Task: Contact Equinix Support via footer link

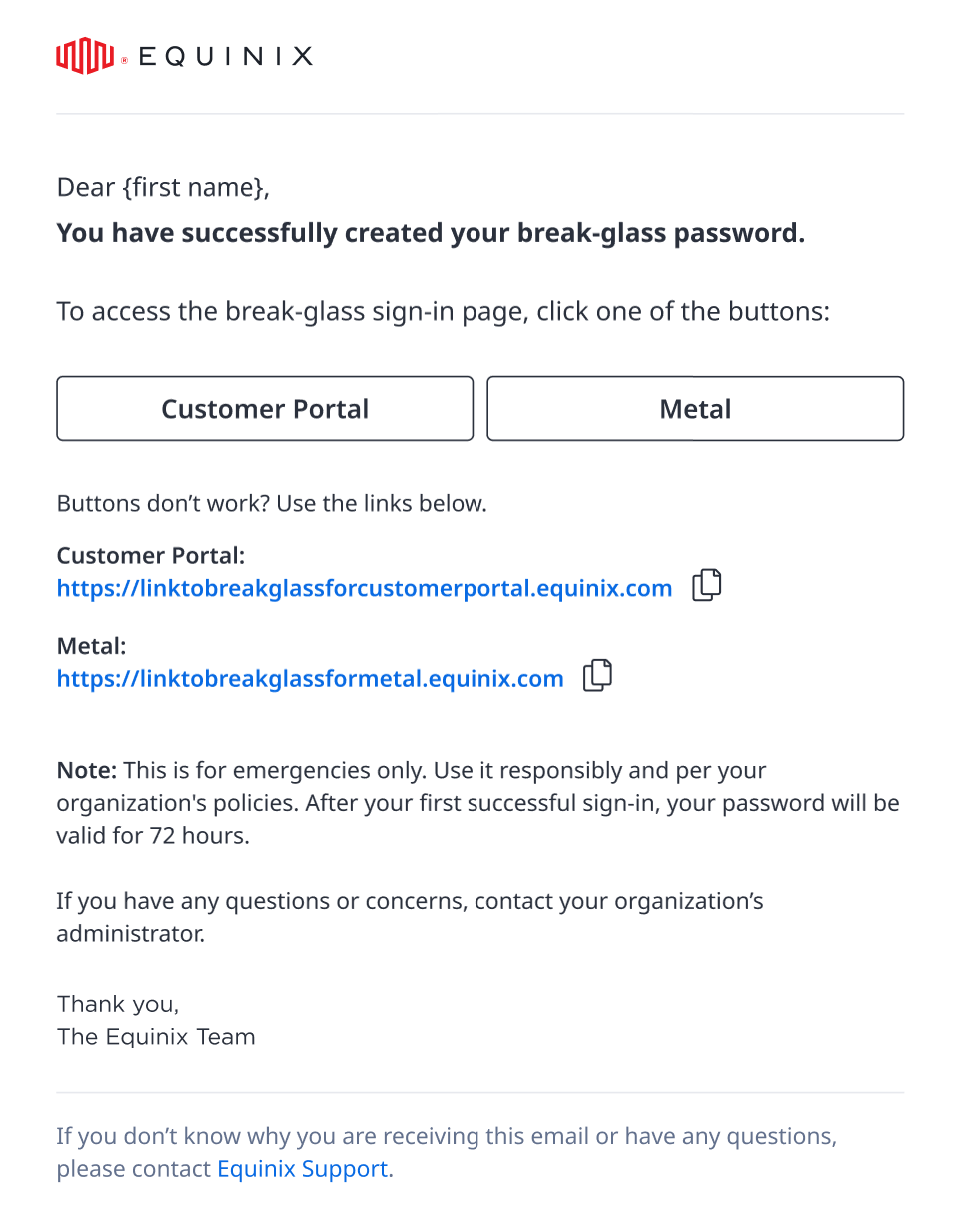Action: (x=302, y=1168)
